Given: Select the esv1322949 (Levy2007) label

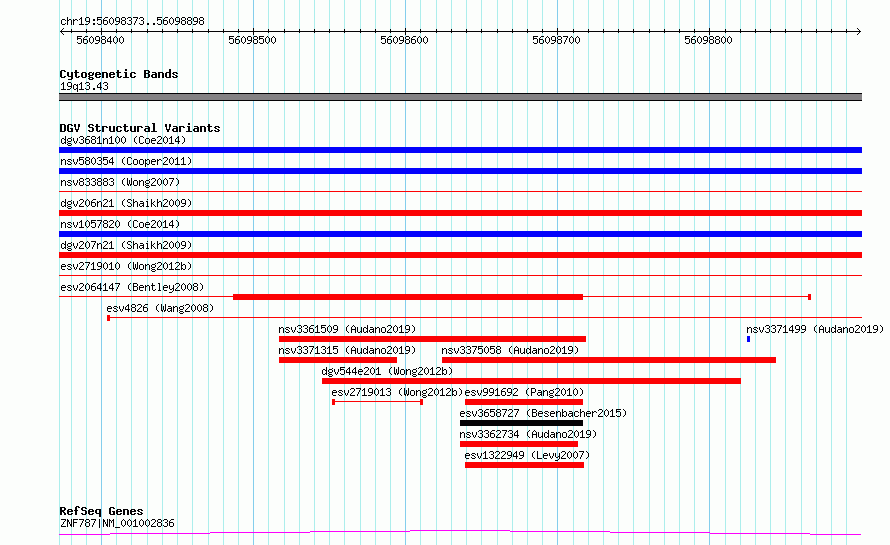Looking at the screenshot, I should [527, 455].
